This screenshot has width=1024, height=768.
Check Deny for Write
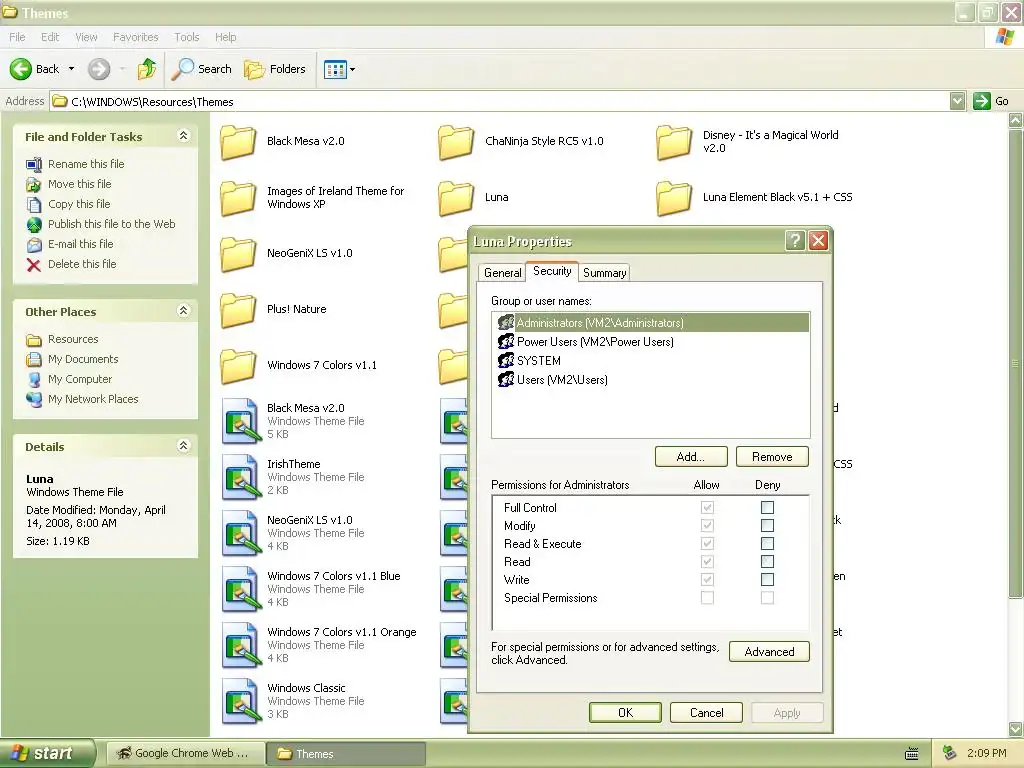(x=767, y=579)
